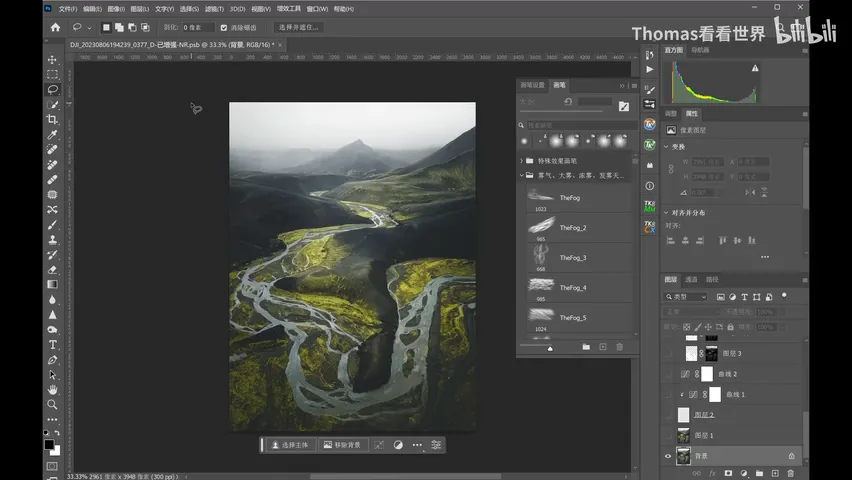
Task: Select the Gradient tool
Action: (x=52, y=284)
